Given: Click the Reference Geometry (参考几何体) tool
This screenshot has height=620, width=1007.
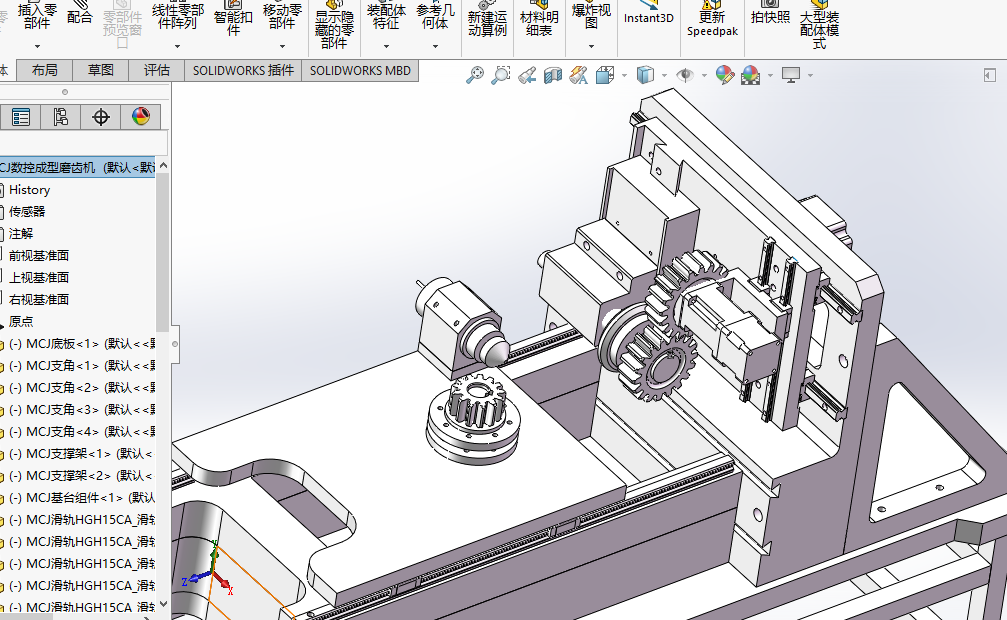Looking at the screenshot, I should point(435,16).
